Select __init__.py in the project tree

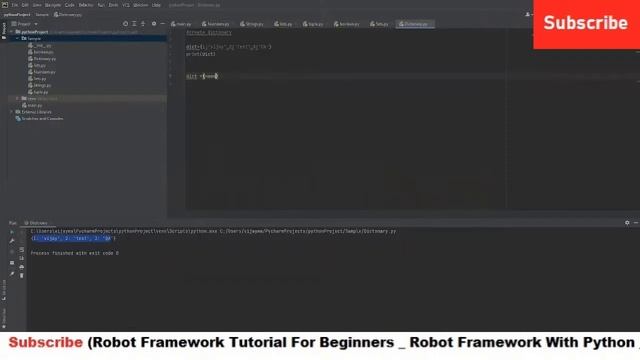pos(40,45)
